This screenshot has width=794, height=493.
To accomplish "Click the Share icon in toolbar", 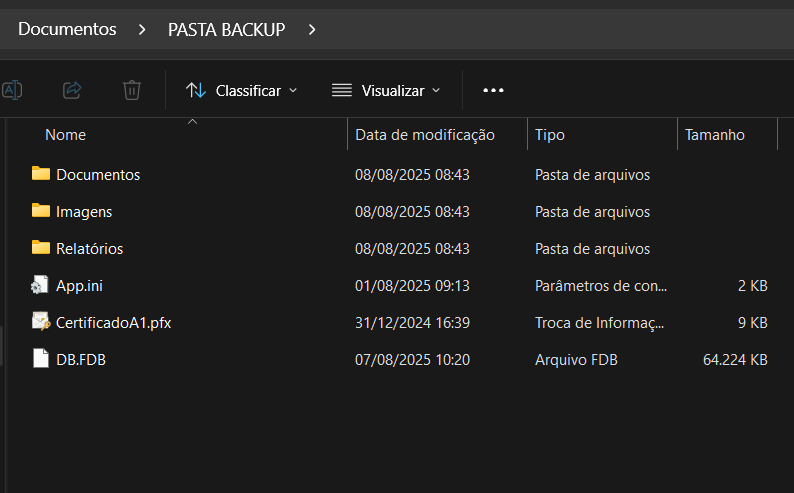I will (72, 90).
